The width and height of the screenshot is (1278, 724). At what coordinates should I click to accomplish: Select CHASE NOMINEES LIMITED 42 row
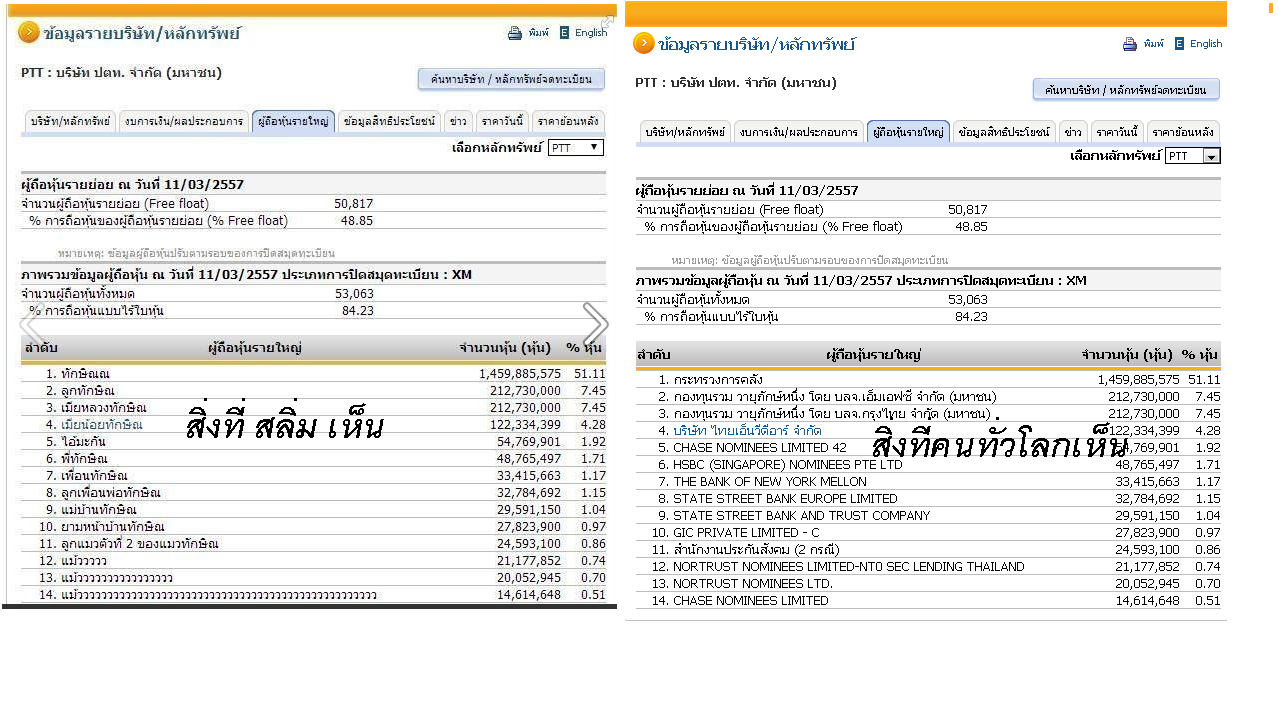tap(928, 447)
